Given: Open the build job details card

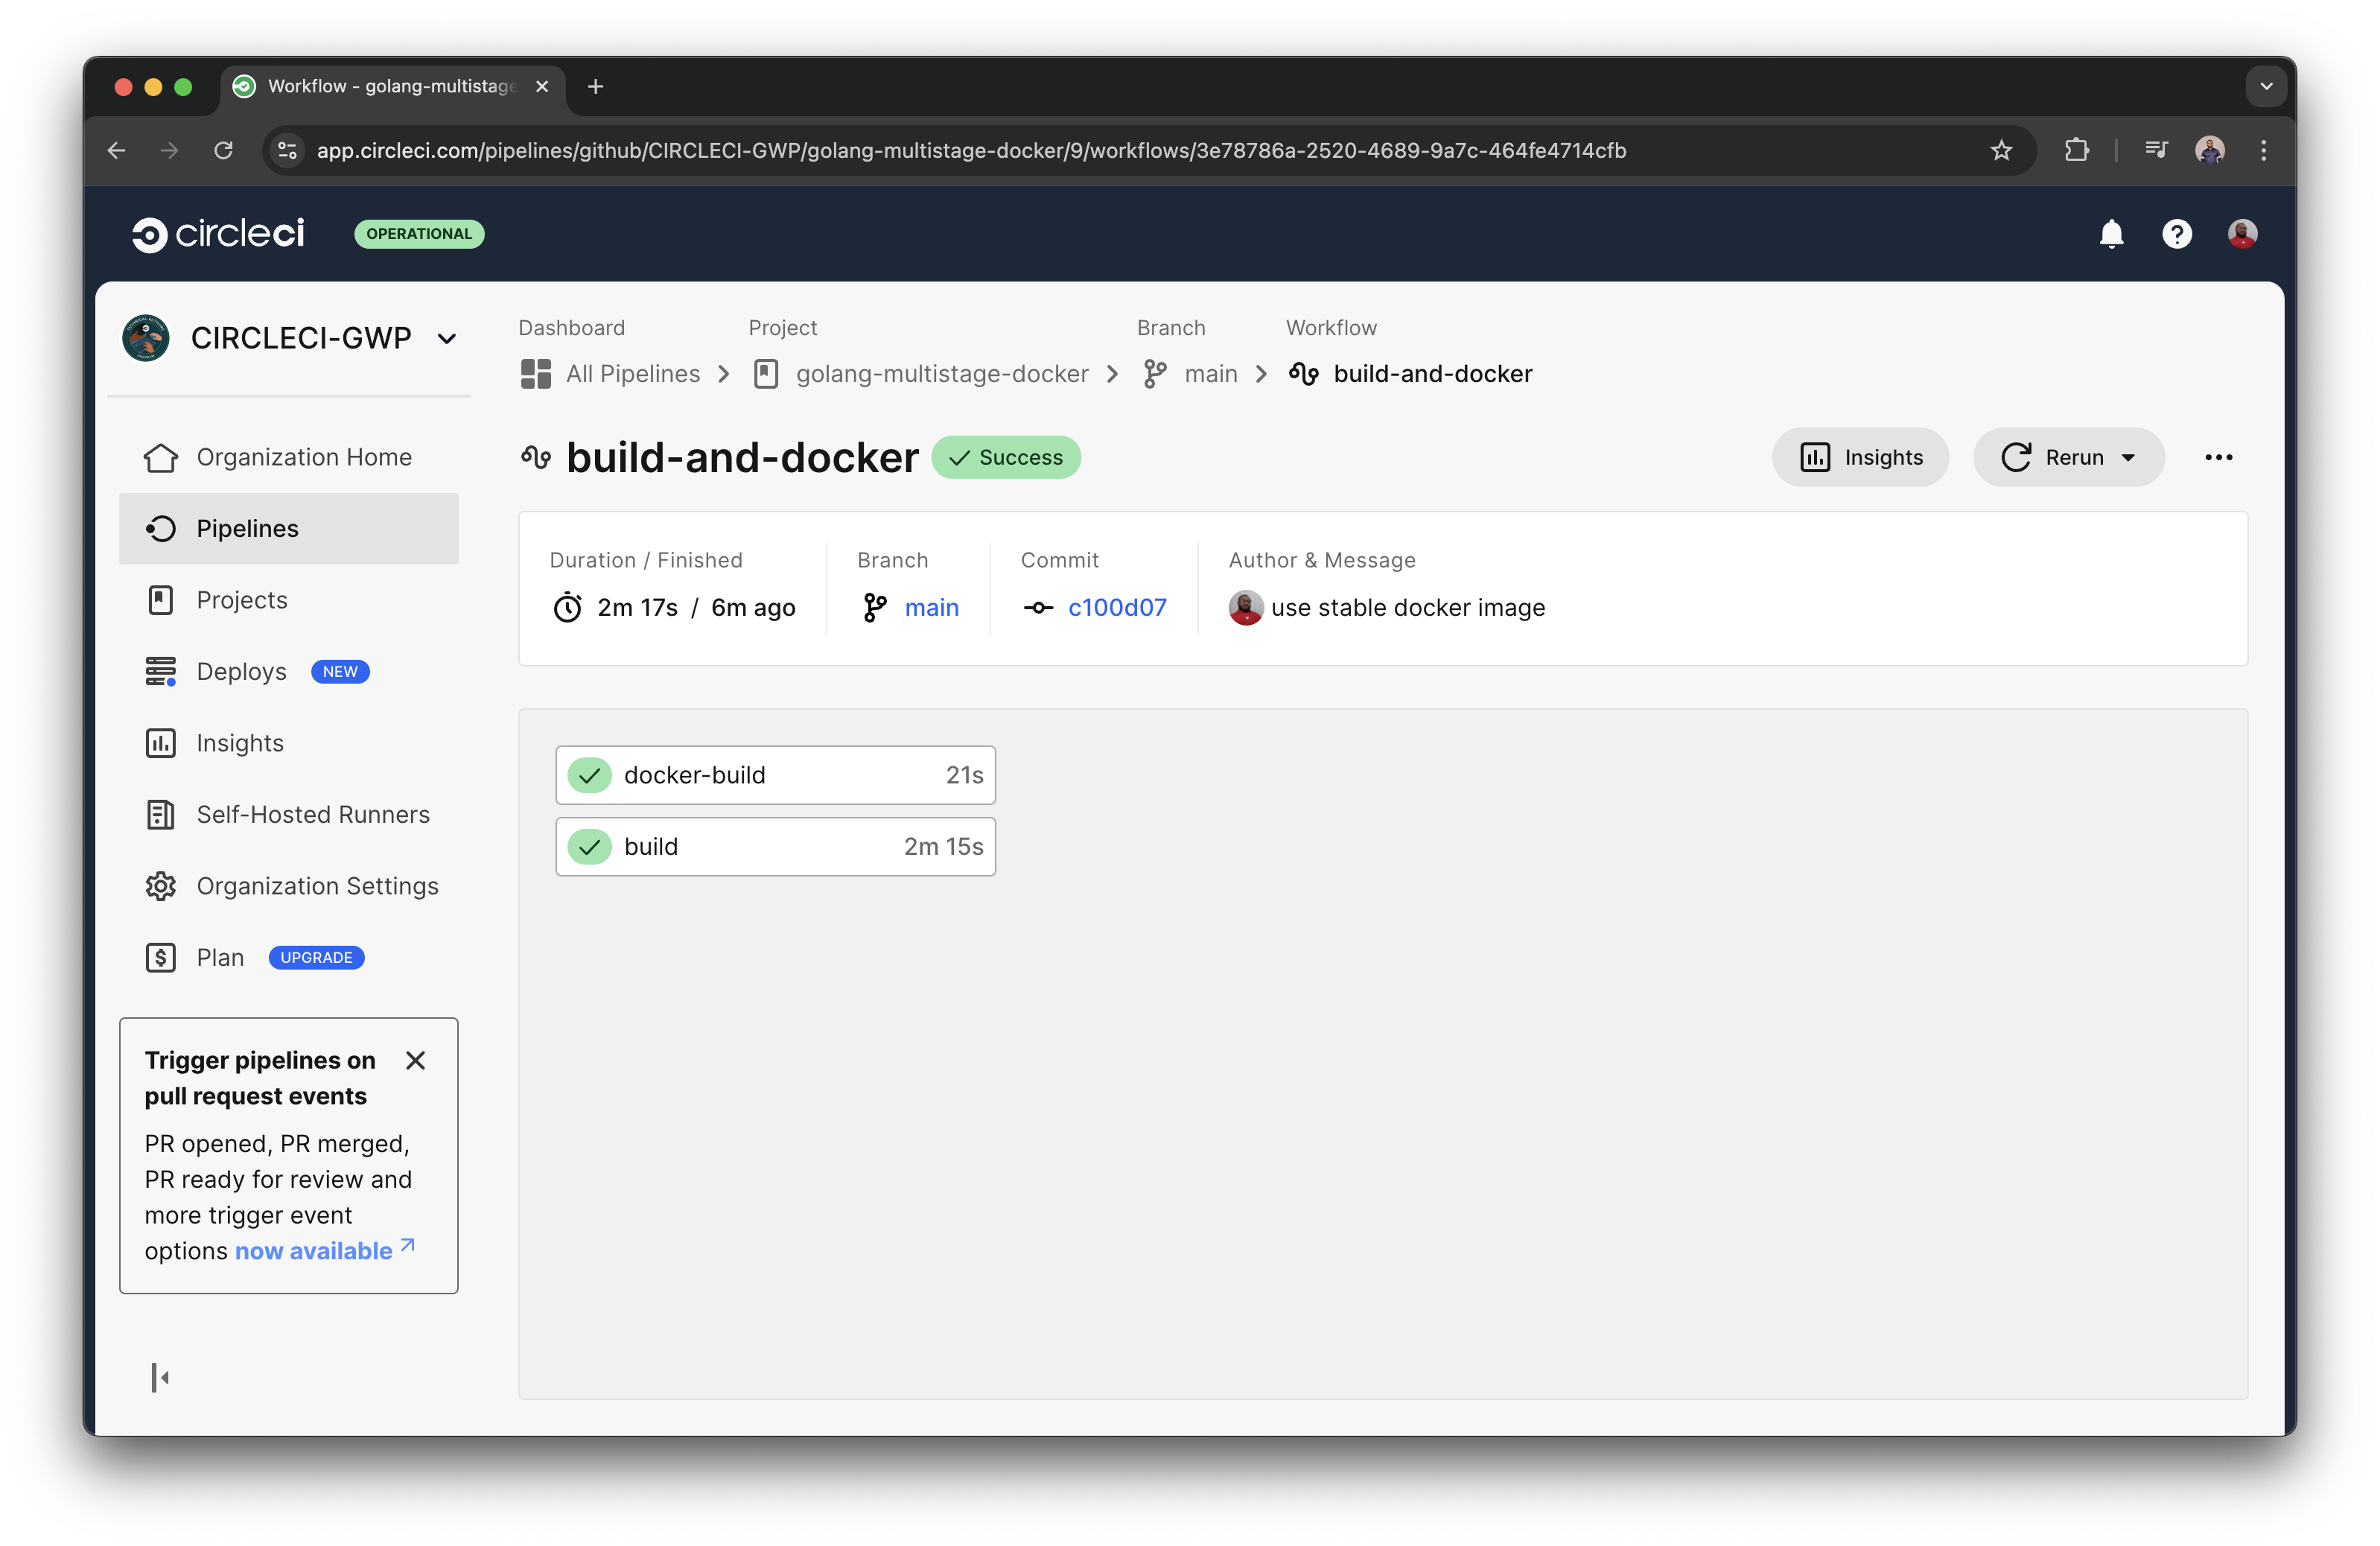Looking at the screenshot, I should coord(775,846).
